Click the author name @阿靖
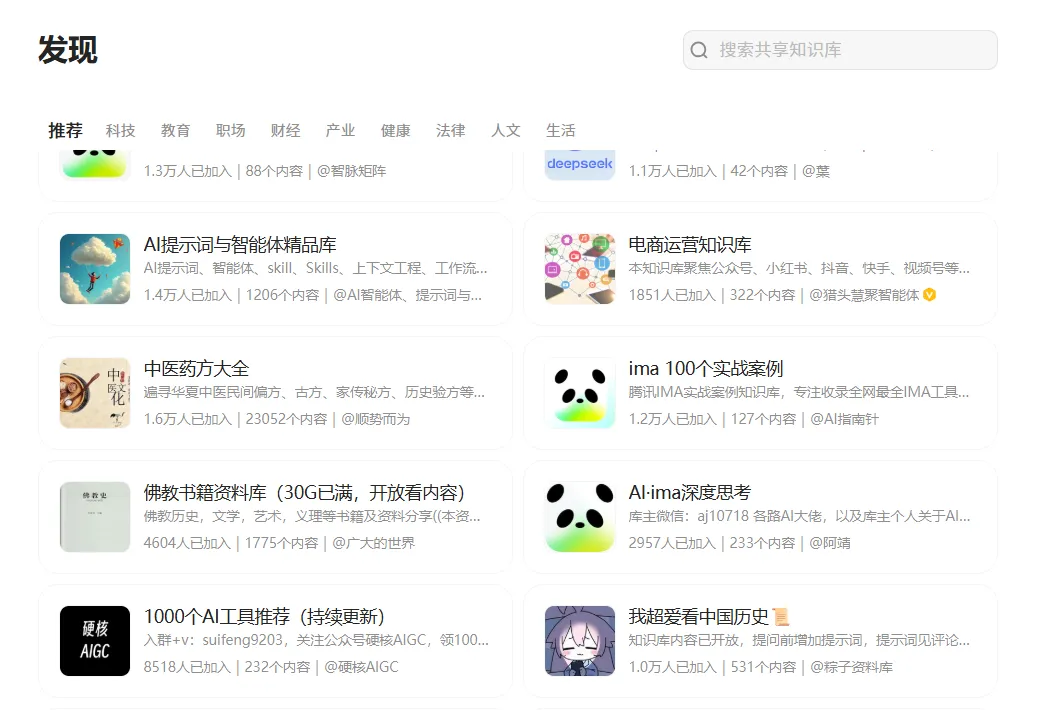1038x710 pixels. click(x=829, y=543)
